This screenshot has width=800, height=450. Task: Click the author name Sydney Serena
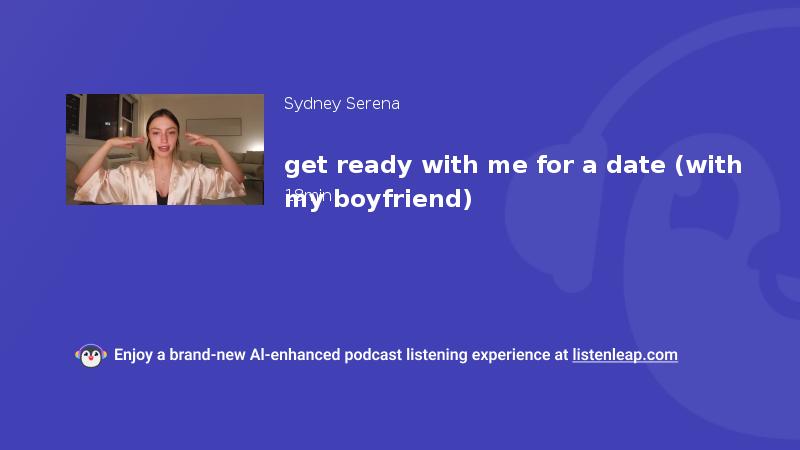[341, 104]
